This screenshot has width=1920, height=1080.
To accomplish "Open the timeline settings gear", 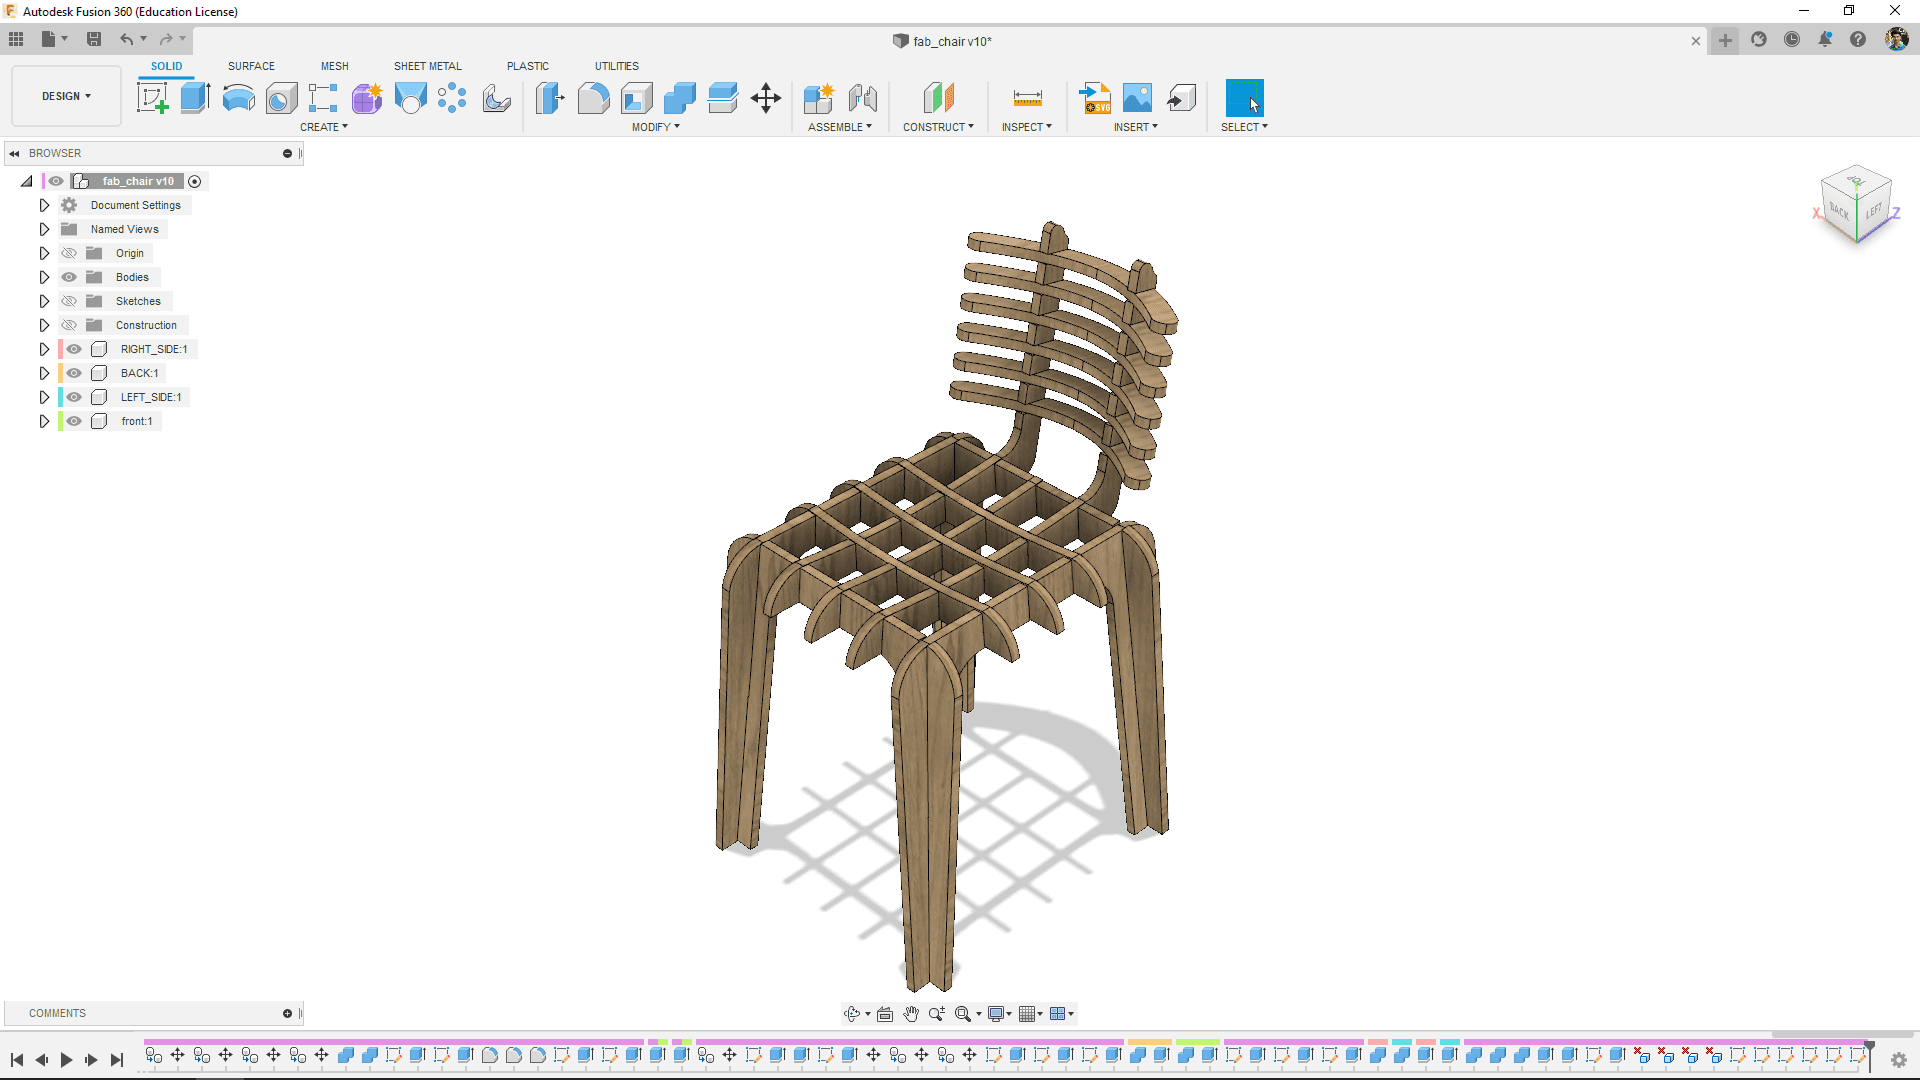I will click(x=1899, y=1060).
